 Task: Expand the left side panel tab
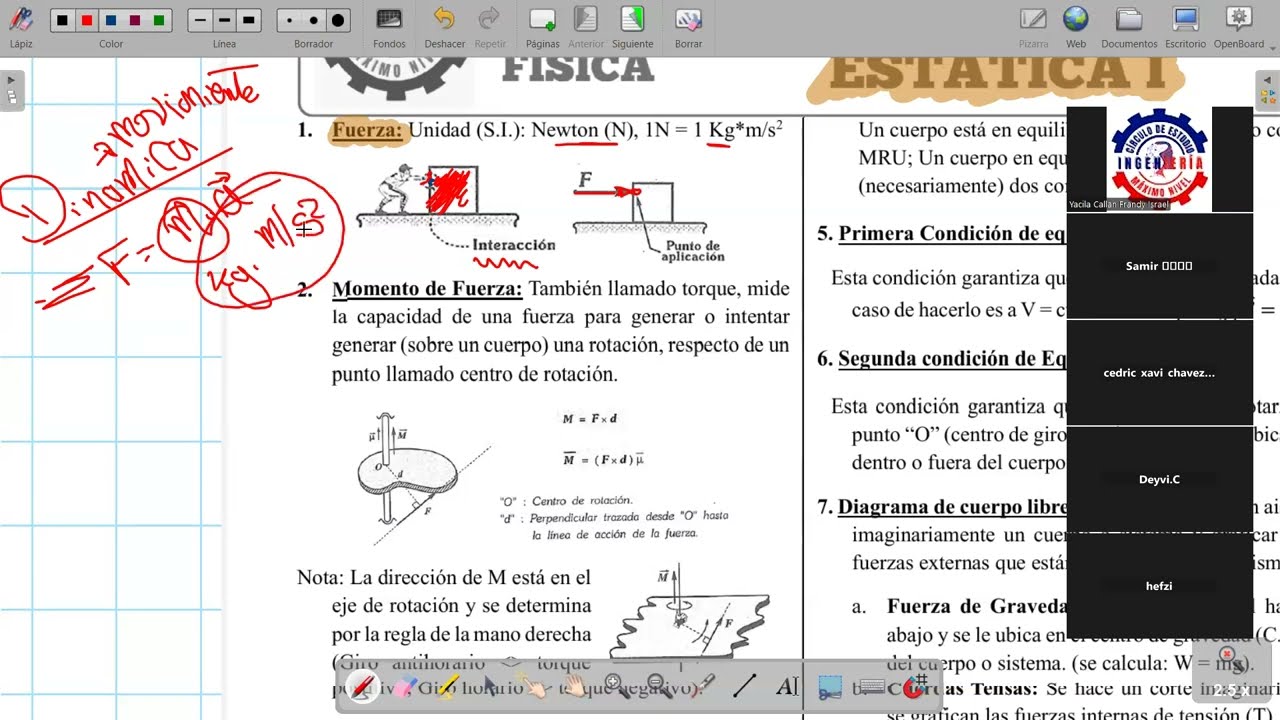coord(11,89)
